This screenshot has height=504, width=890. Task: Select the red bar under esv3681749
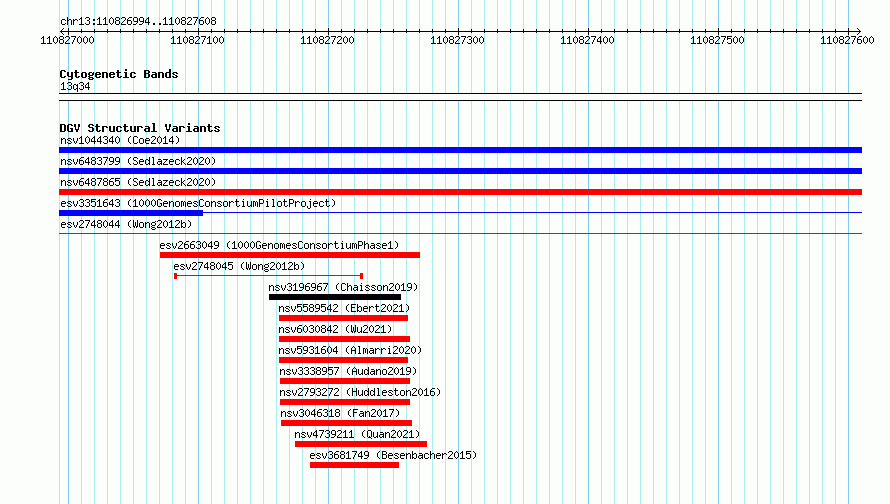click(354, 465)
